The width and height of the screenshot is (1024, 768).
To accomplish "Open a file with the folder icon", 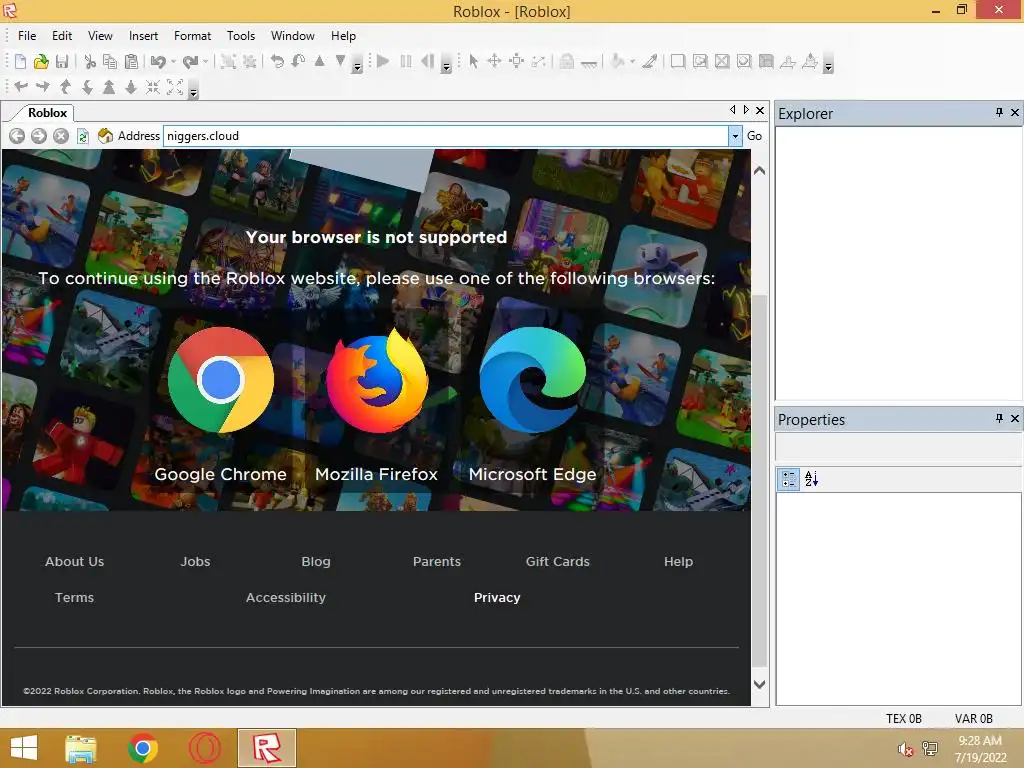I will (x=41, y=61).
